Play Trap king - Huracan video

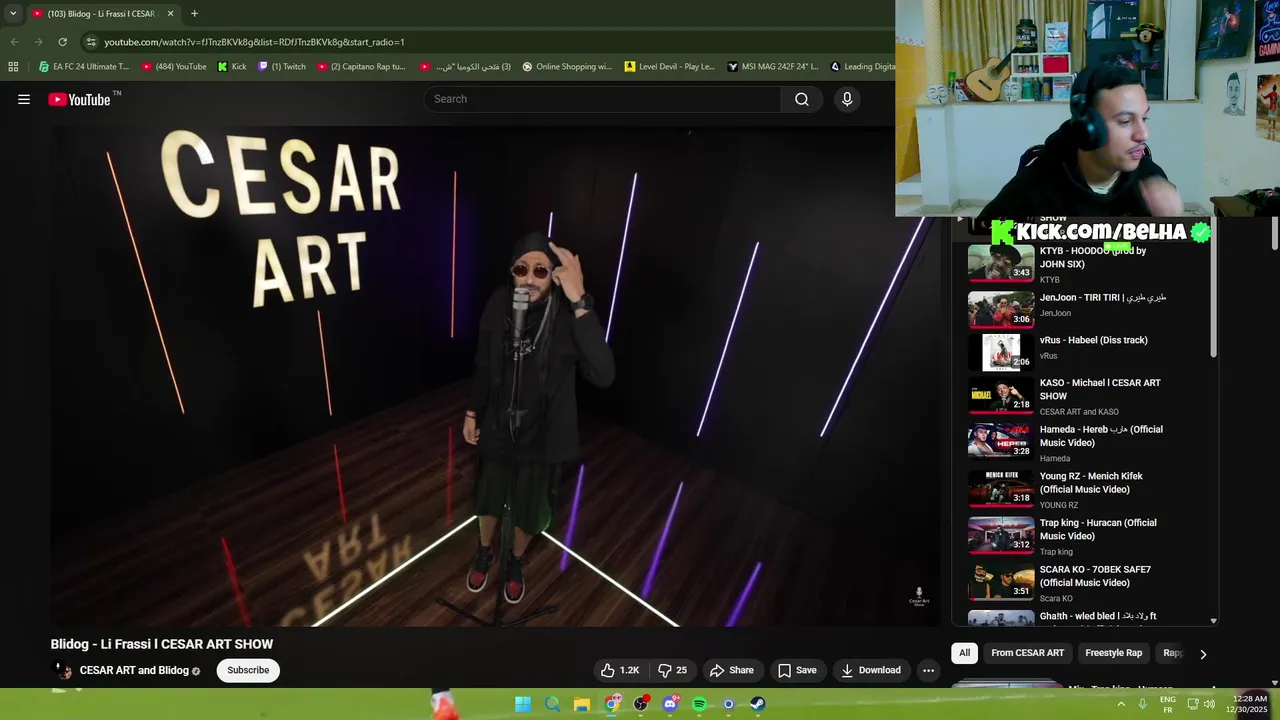[x=1084, y=535]
